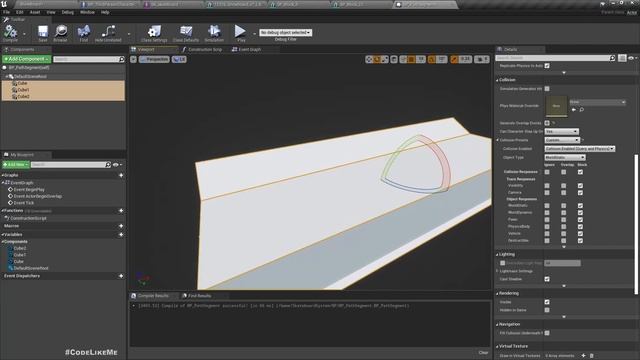The height and width of the screenshot is (360, 640).
Task: Use selected asset arrow for Phys Material
Action: tap(574, 110)
